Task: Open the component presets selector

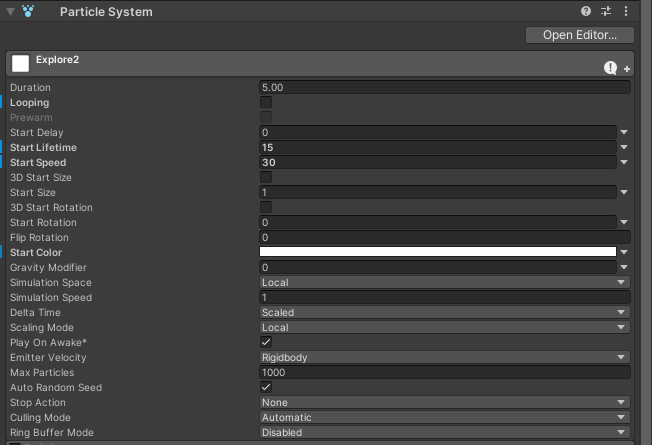Action: point(606,11)
